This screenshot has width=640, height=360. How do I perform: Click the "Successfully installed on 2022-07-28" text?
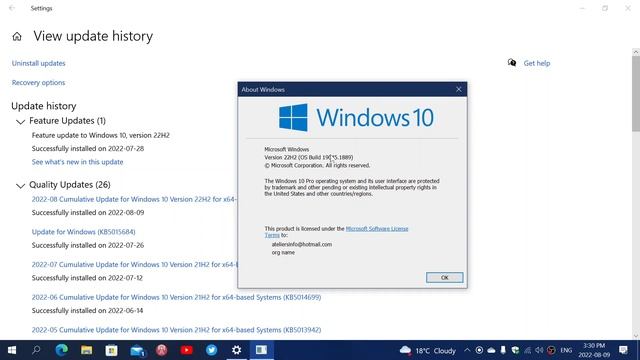[88, 149]
